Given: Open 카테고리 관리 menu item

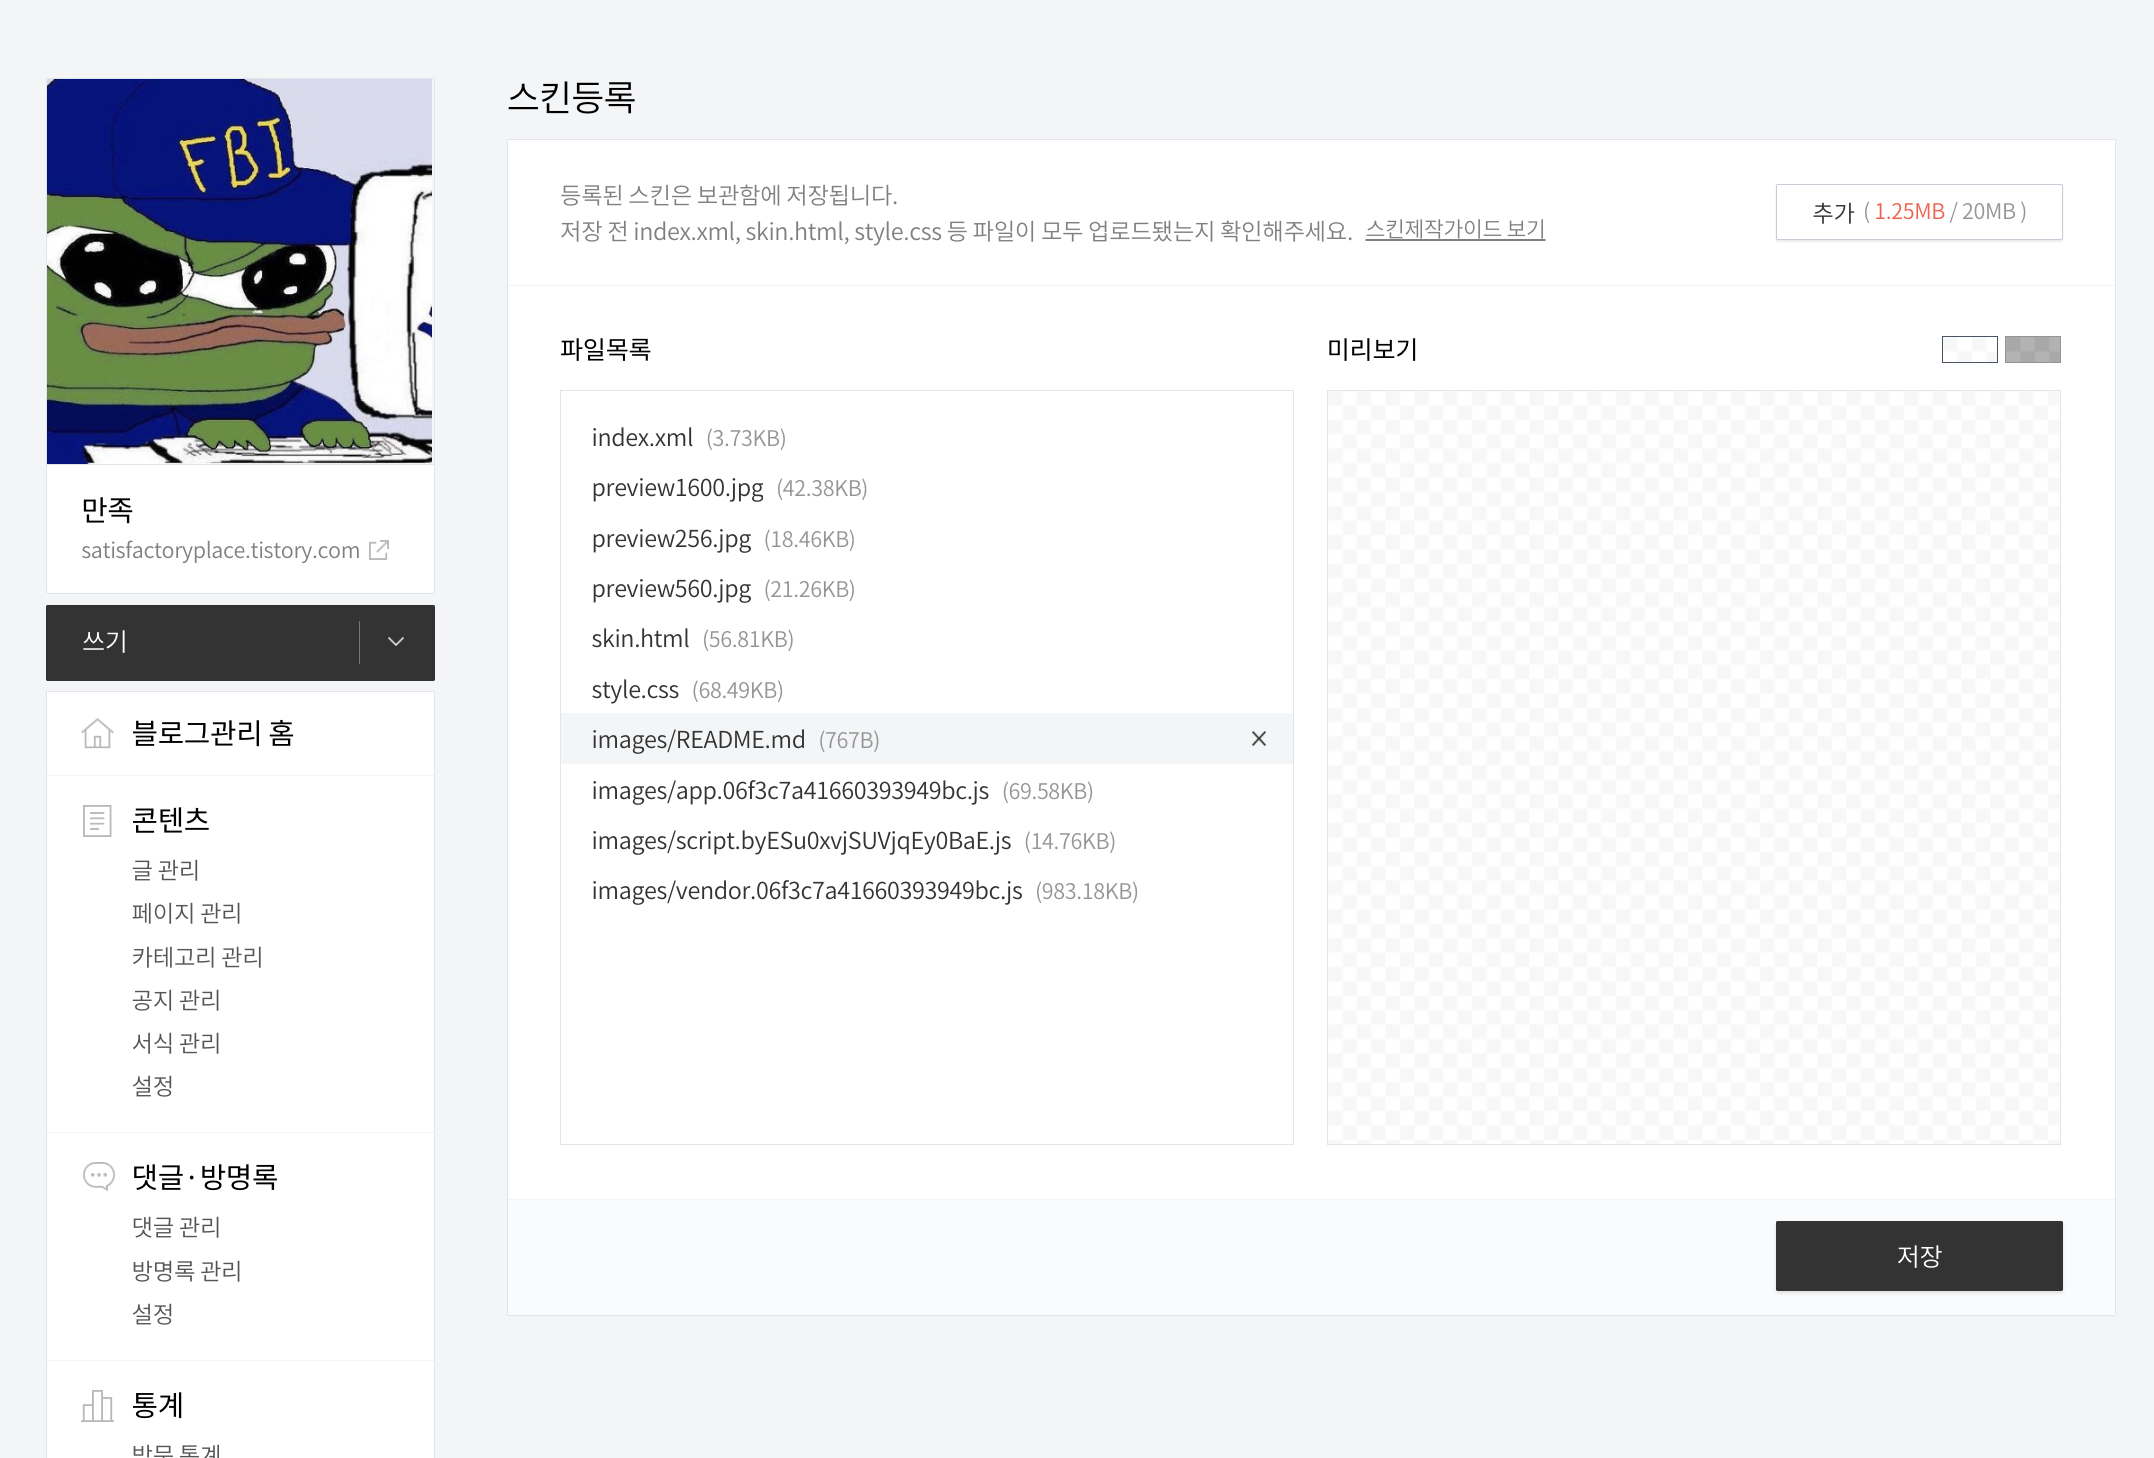Looking at the screenshot, I should pyautogui.click(x=197, y=957).
